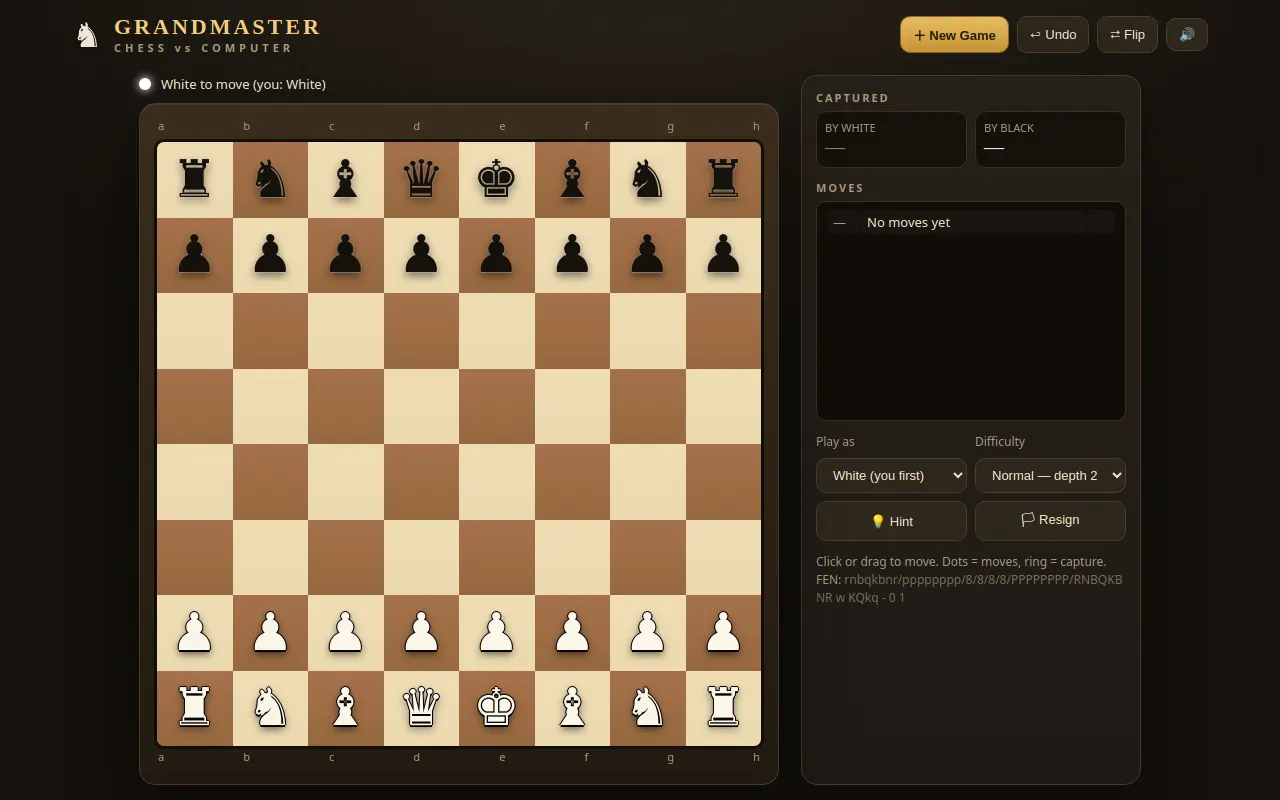Select the white pawn on g2
This screenshot has width=1280, height=800.
click(x=648, y=633)
